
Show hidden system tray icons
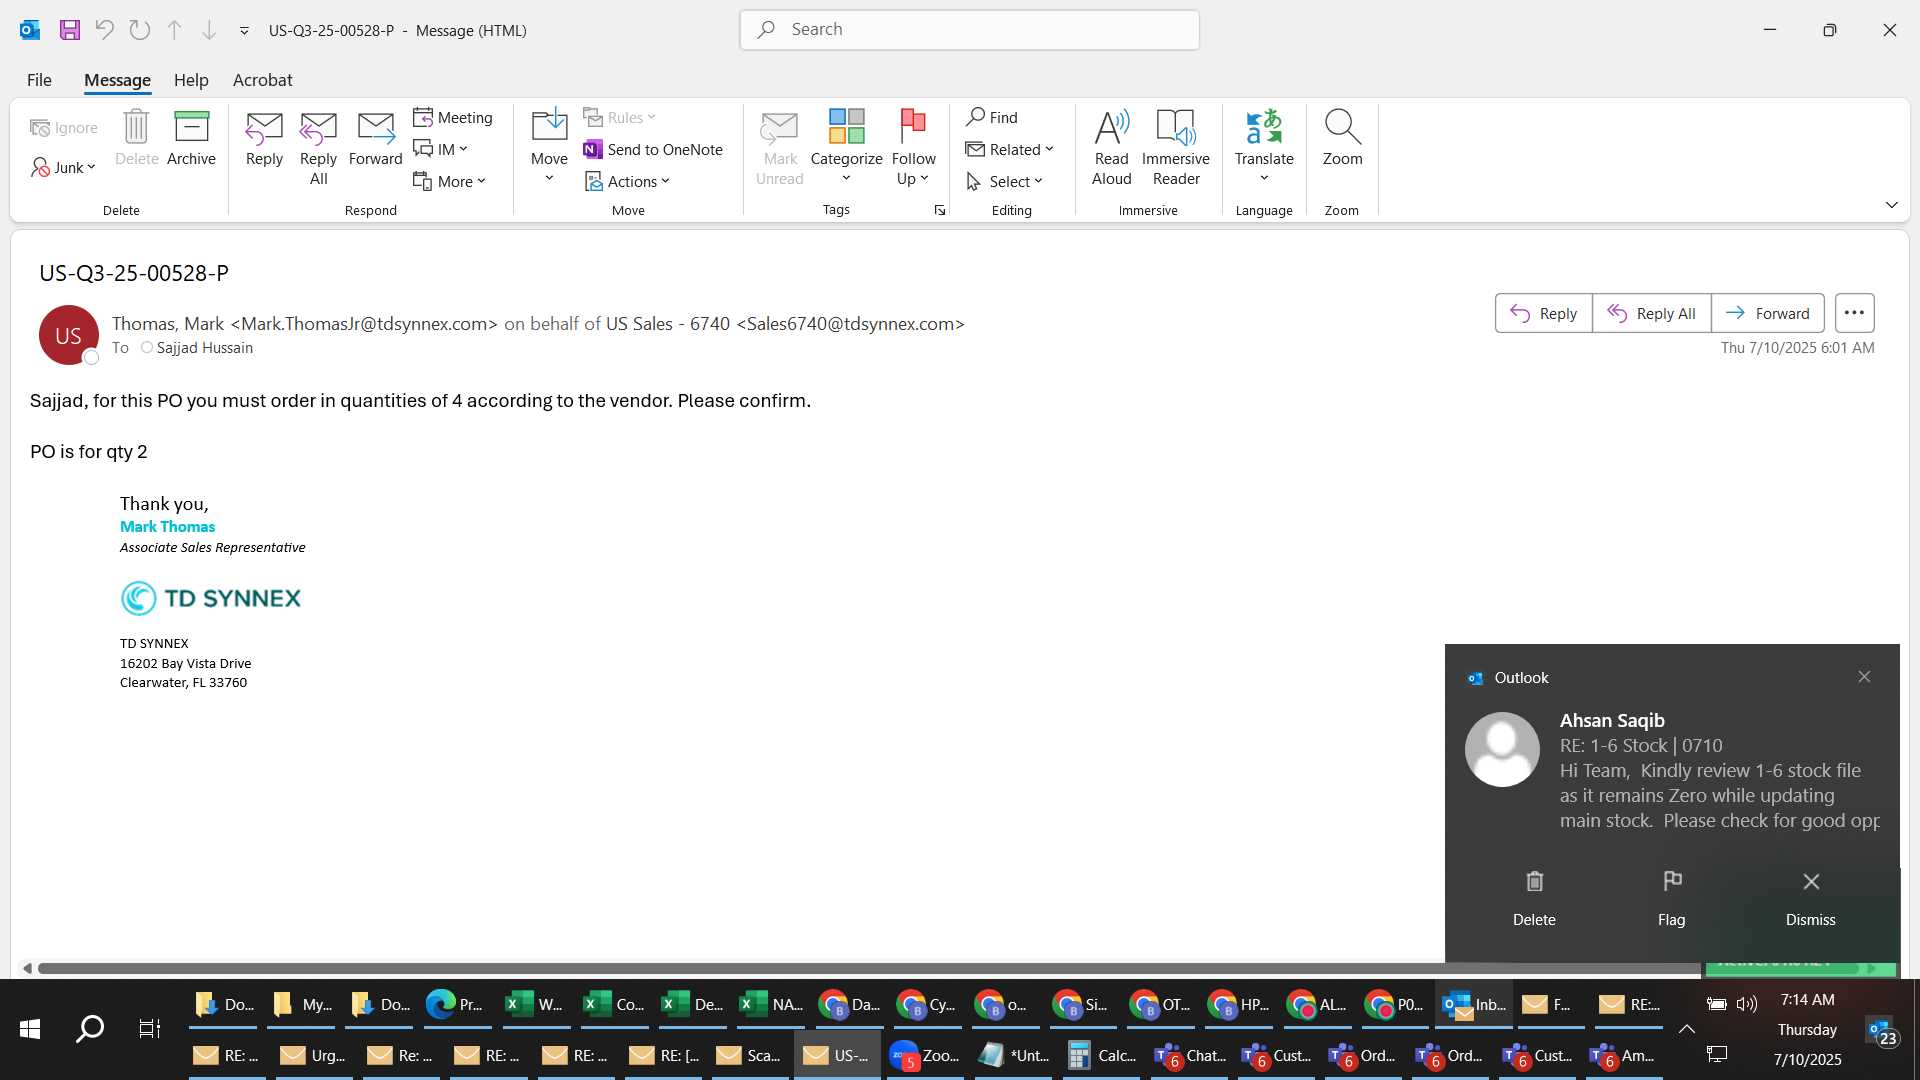[1686, 1029]
